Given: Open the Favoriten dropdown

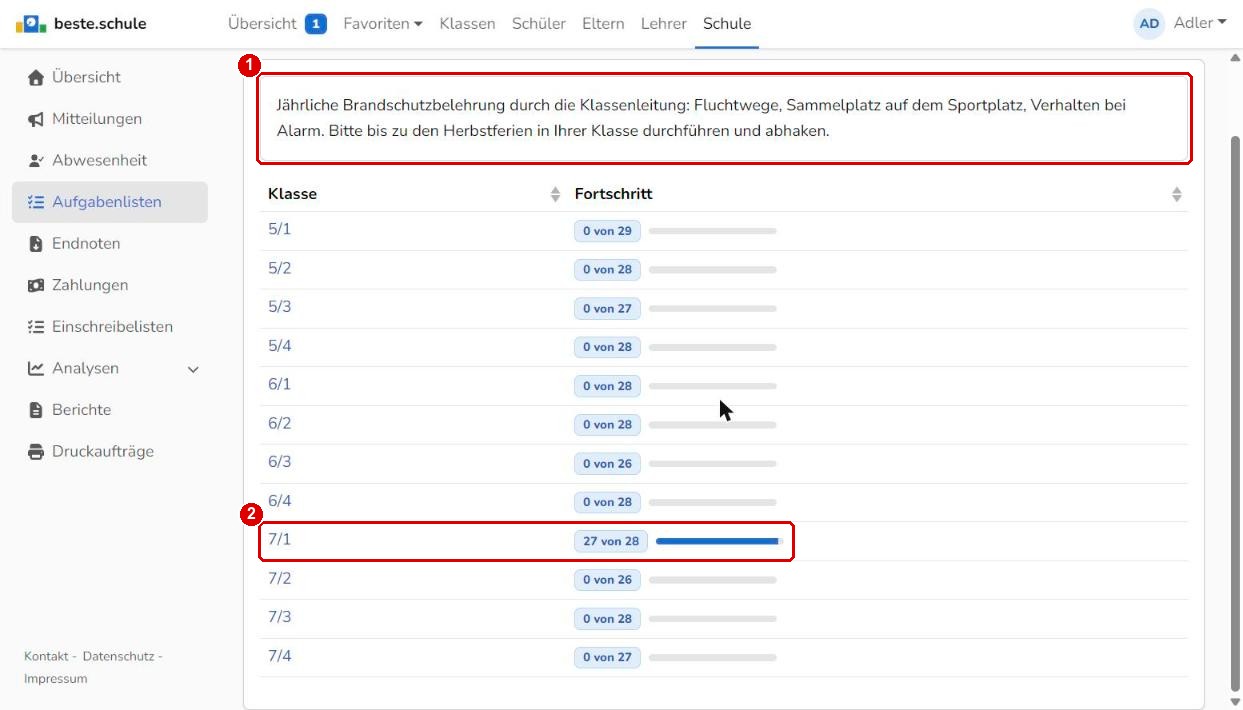Looking at the screenshot, I should tap(382, 24).
